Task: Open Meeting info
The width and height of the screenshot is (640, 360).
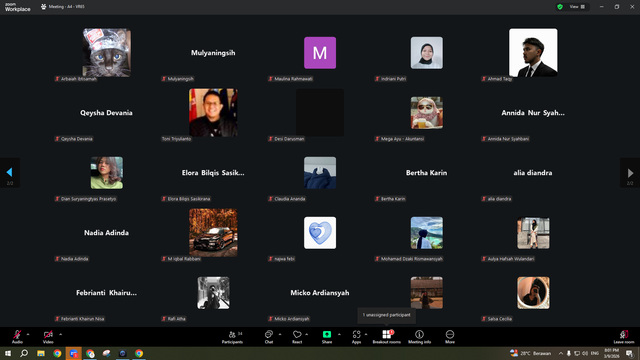Action: tap(419, 337)
